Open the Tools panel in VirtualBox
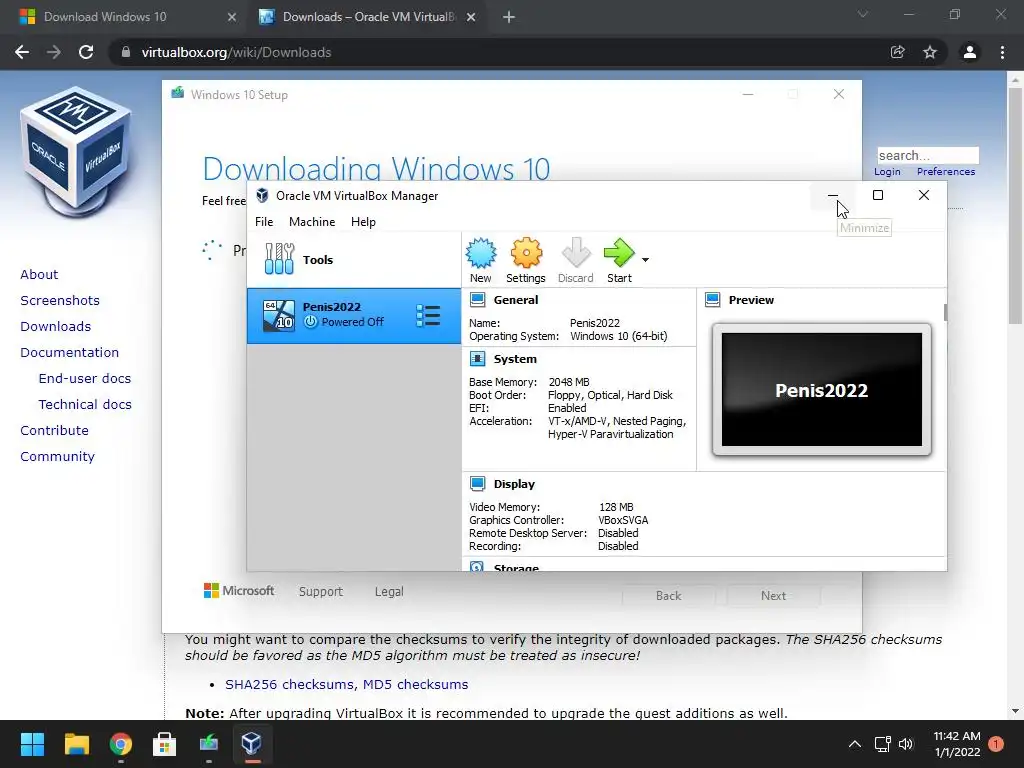This screenshot has width=1024, height=768. 353,259
